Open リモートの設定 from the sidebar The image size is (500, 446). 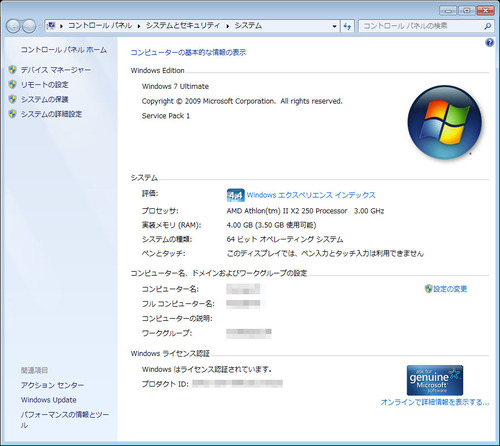point(45,85)
